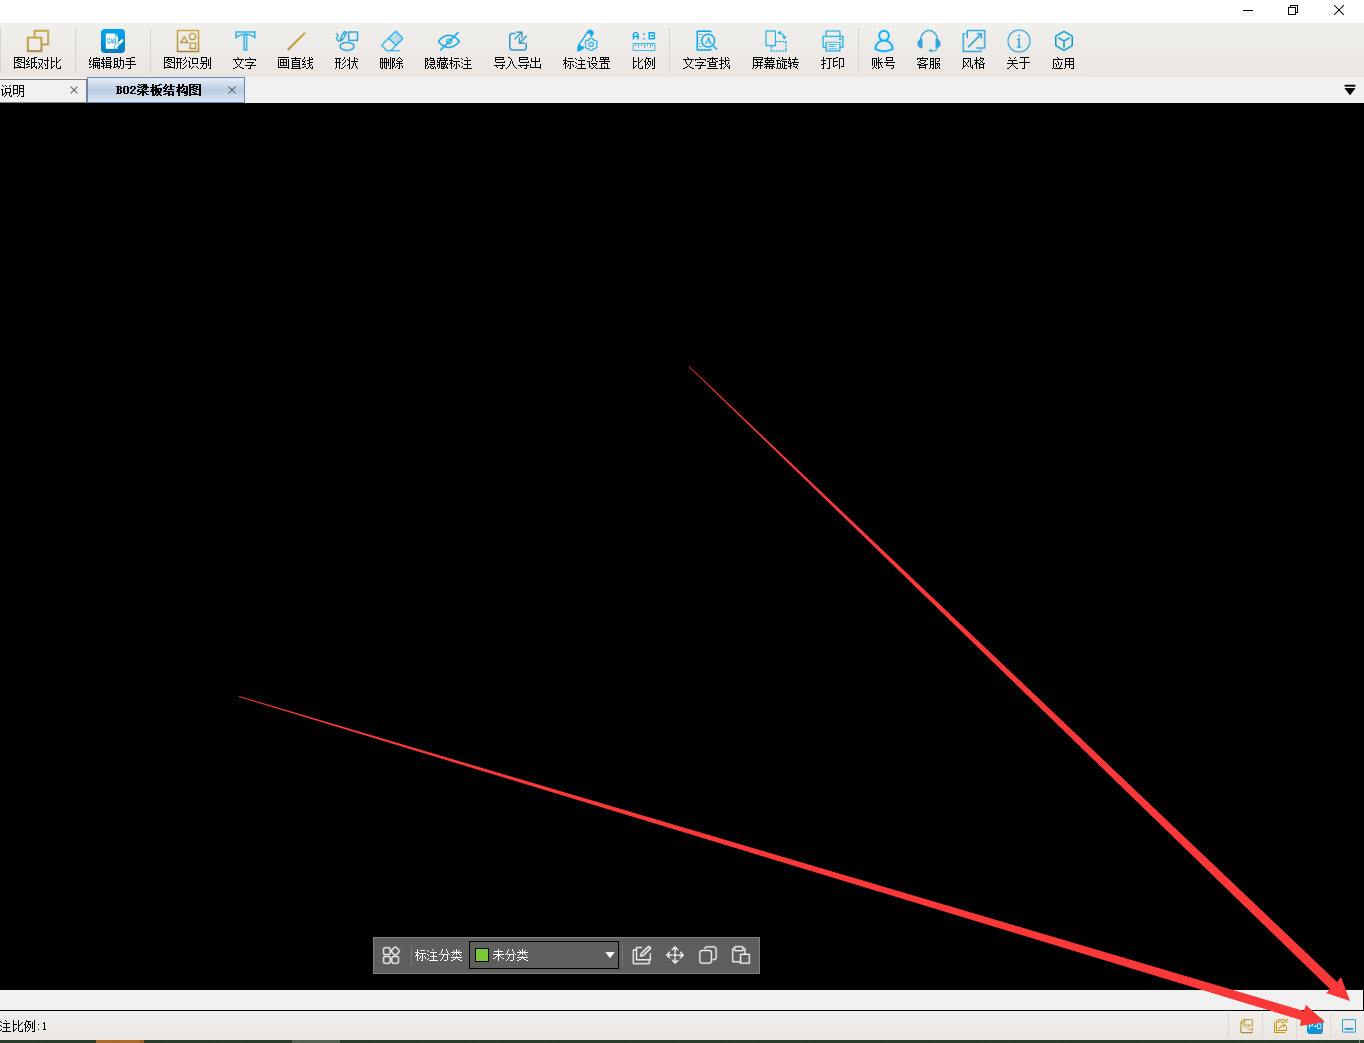Image resolution: width=1364 pixels, height=1043 pixels.
Task: Expand the 未分类 annotation category dropdown
Action: coord(609,955)
